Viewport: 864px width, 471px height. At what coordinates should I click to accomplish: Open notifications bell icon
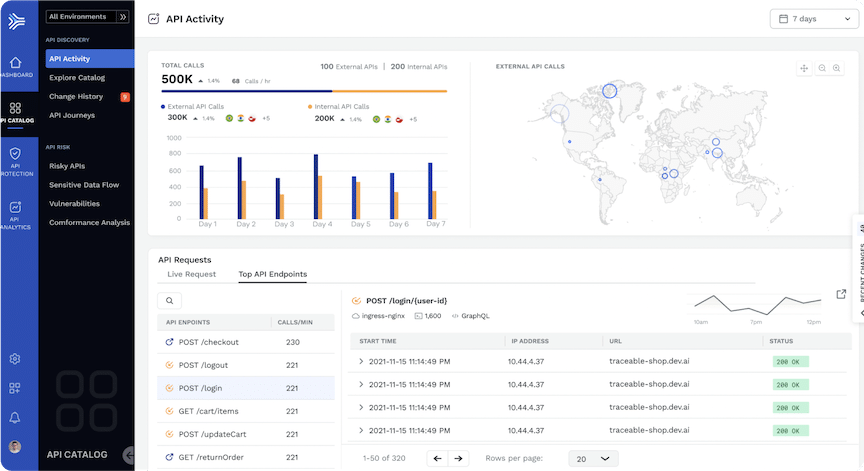pos(15,417)
